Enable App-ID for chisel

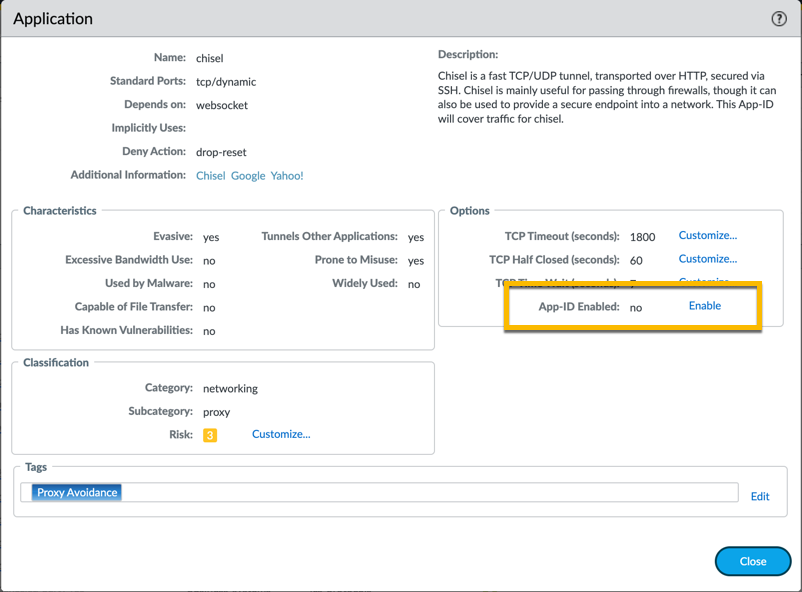point(704,306)
